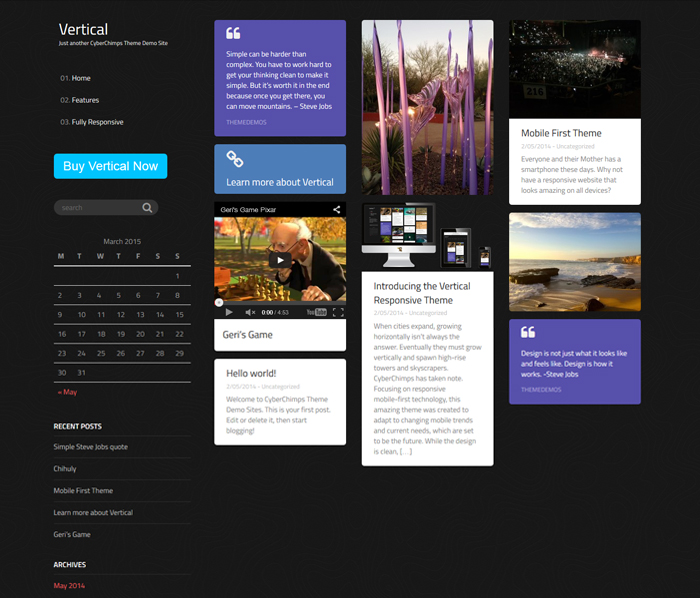
Task: Open recent post Simple Steve Jobs quote
Action: (91, 447)
